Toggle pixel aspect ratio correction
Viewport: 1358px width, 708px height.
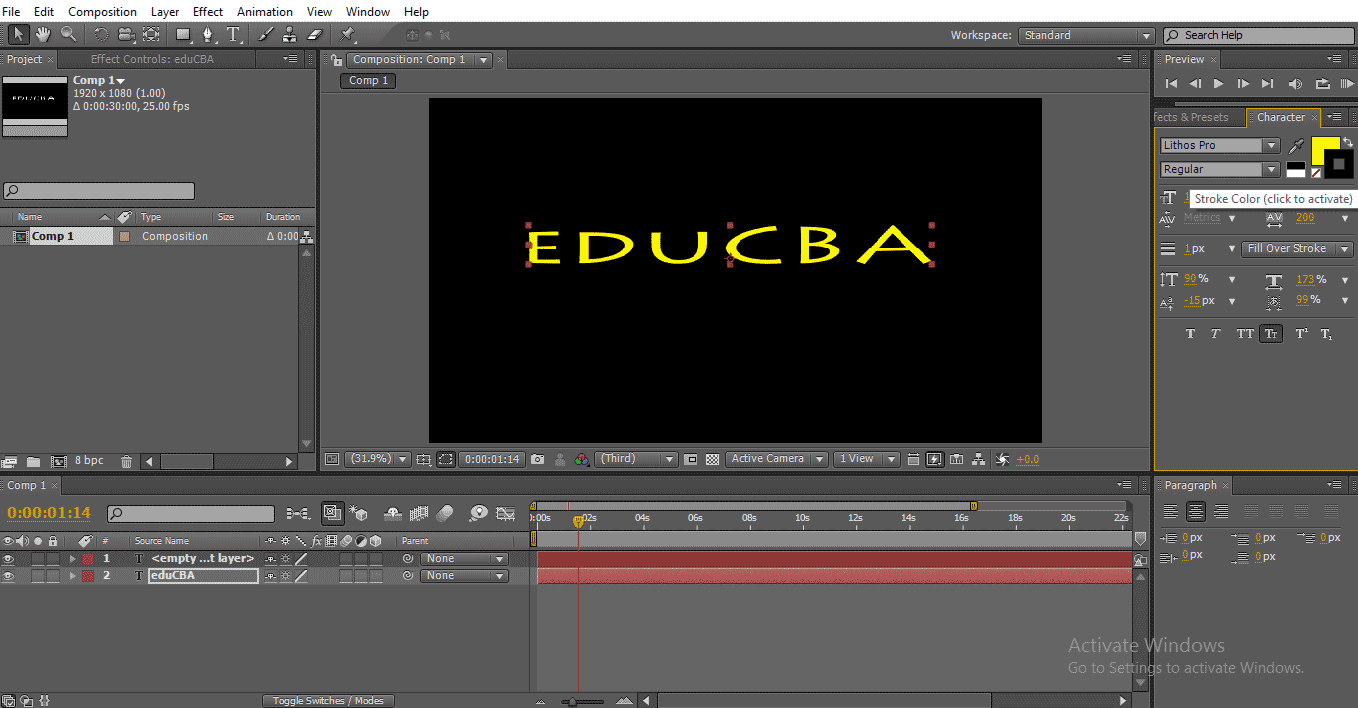click(912, 459)
